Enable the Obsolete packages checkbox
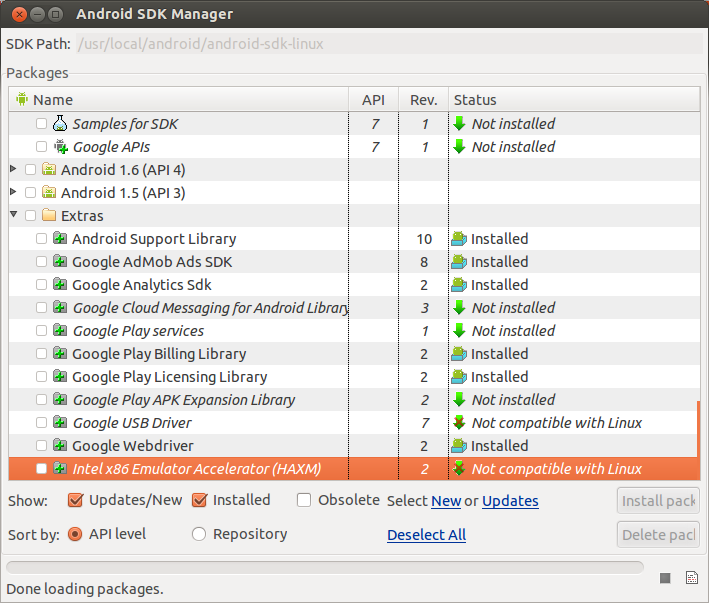The height and width of the screenshot is (603, 709). pyautogui.click(x=304, y=500)
